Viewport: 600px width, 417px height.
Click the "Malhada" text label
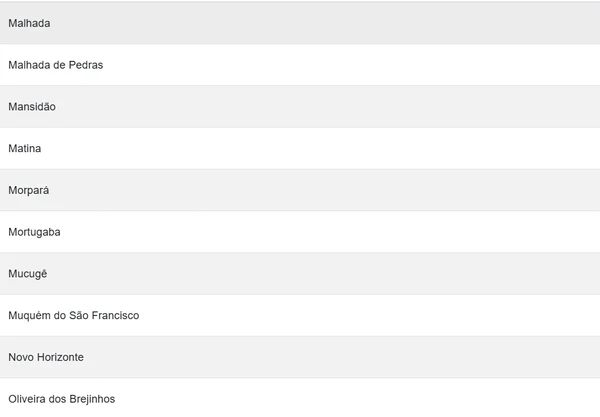[29, 23]
